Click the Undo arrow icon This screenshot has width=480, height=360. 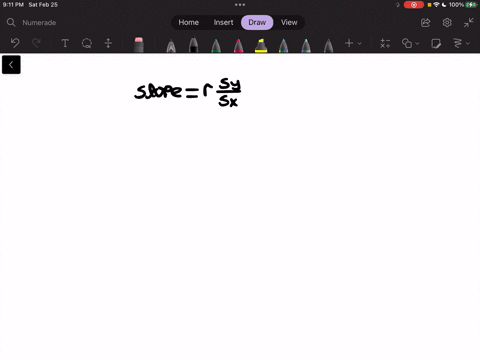click(x=15, y=43)
